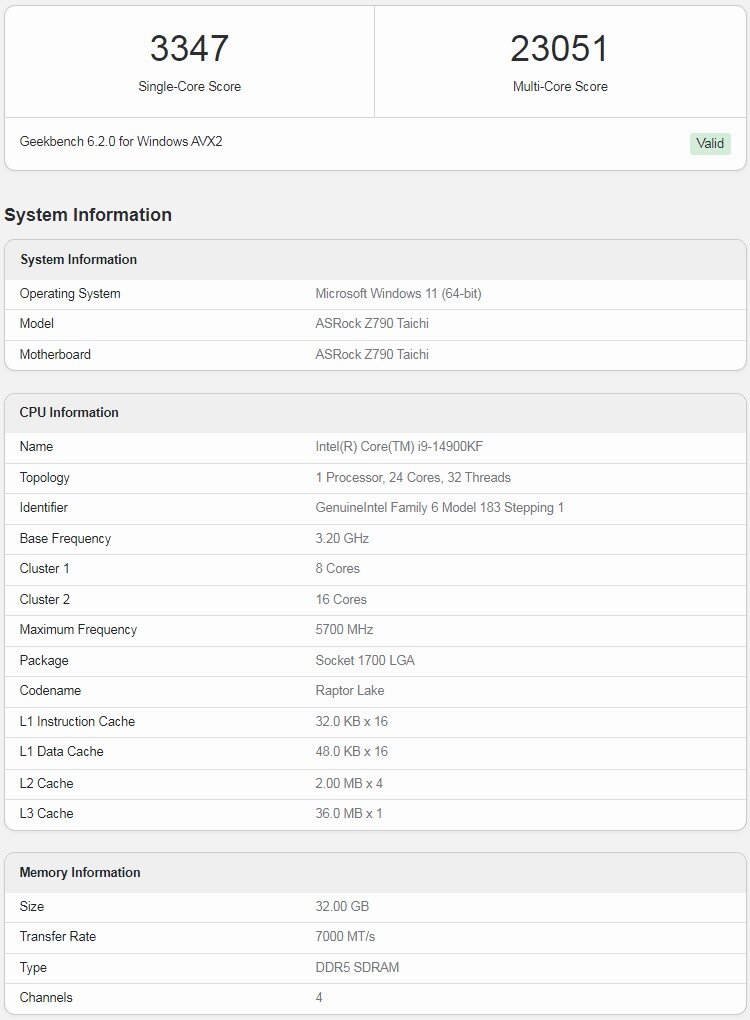Click the Codename row label
The height and width of the screenshot is (1020, 750).
tap(50, 691)
